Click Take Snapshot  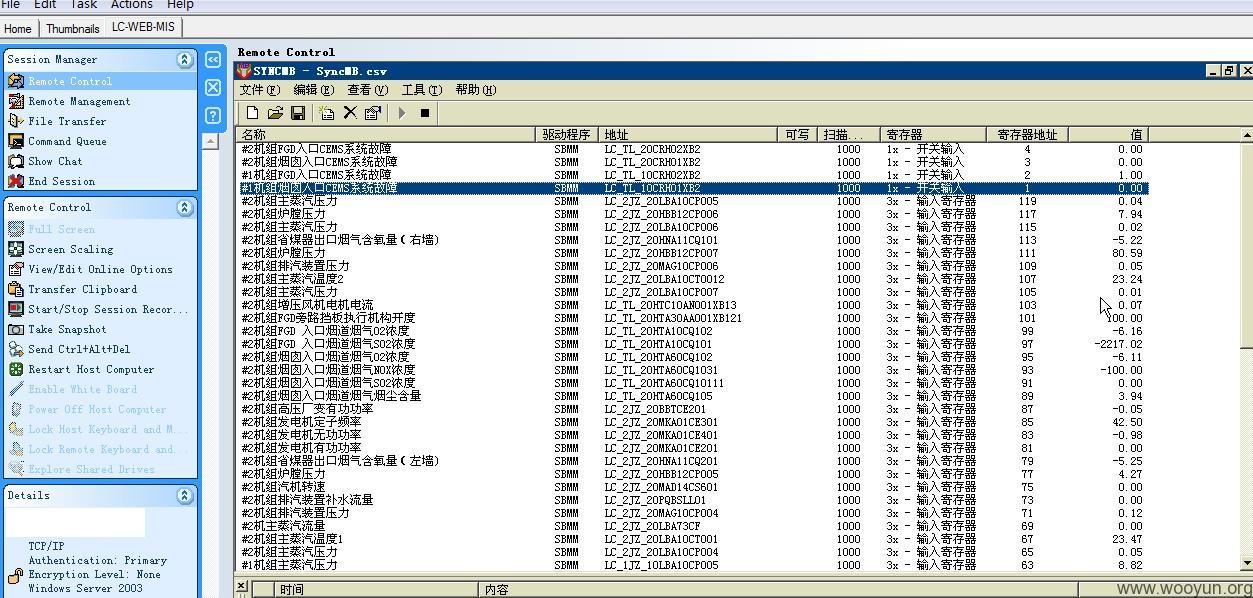tap(67, 329)
